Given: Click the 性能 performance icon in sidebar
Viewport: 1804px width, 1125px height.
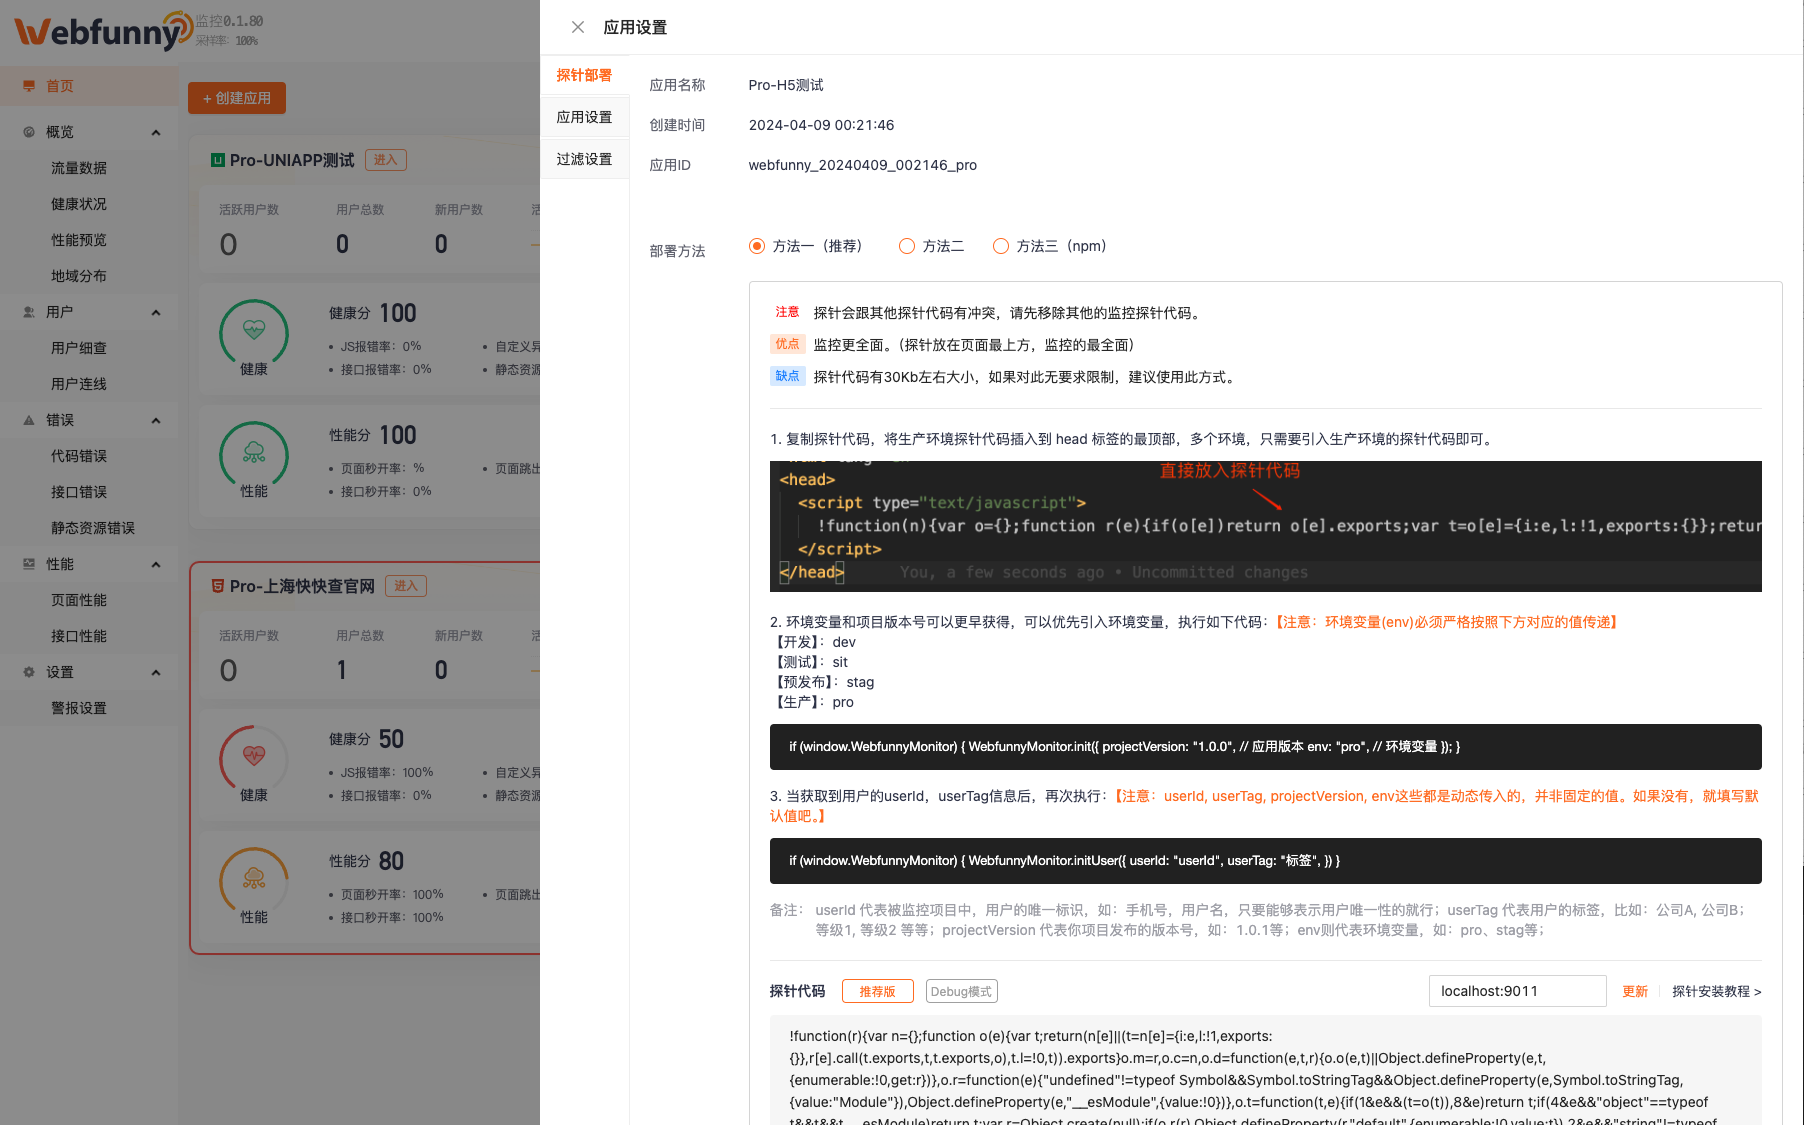Looking at the screenshot, I should point(29,564).
